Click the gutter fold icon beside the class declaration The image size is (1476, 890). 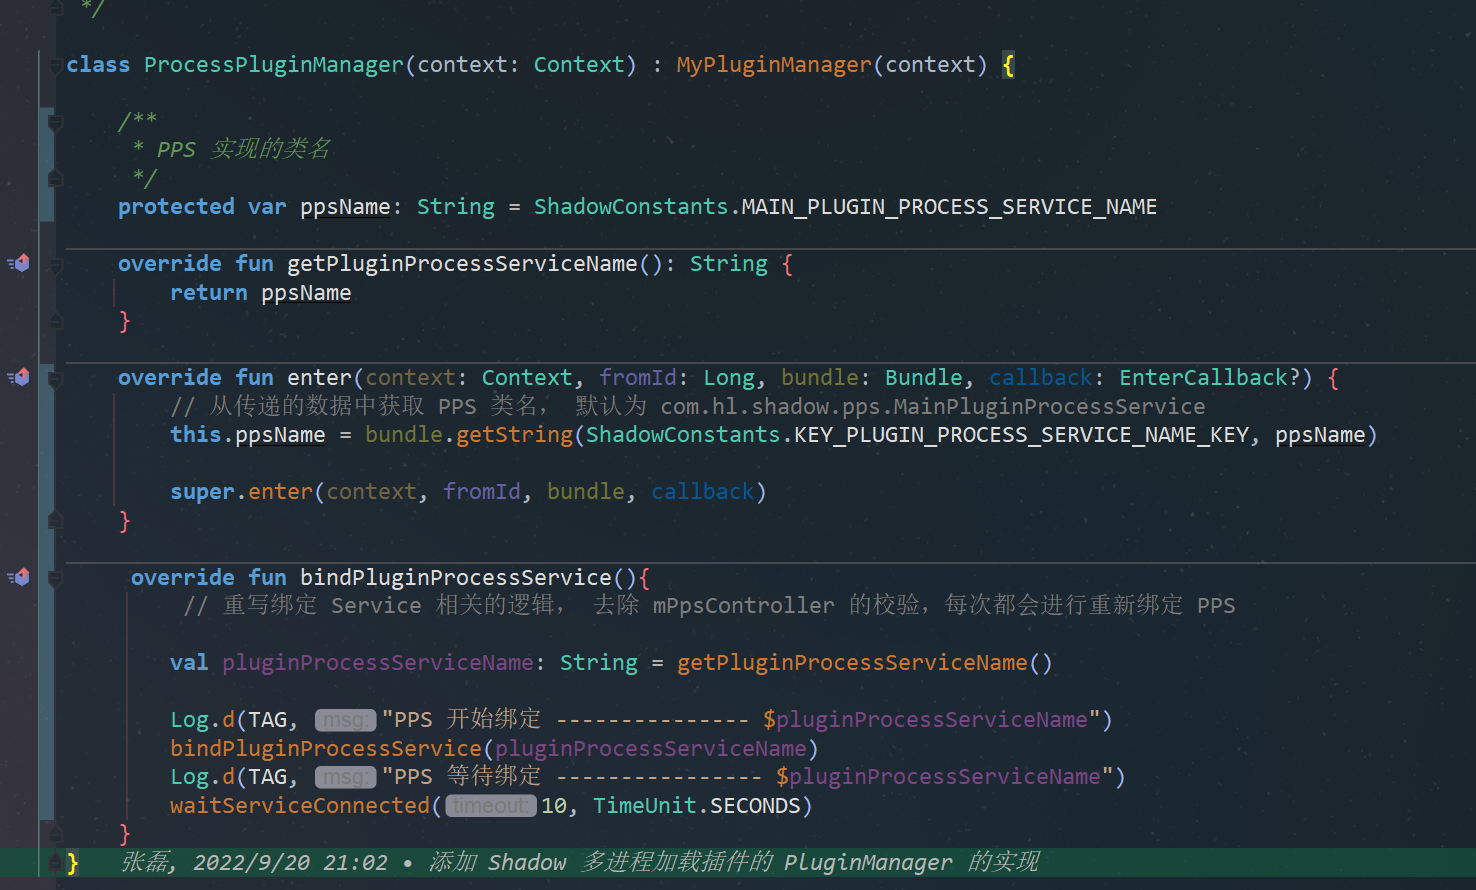(54, 64)
